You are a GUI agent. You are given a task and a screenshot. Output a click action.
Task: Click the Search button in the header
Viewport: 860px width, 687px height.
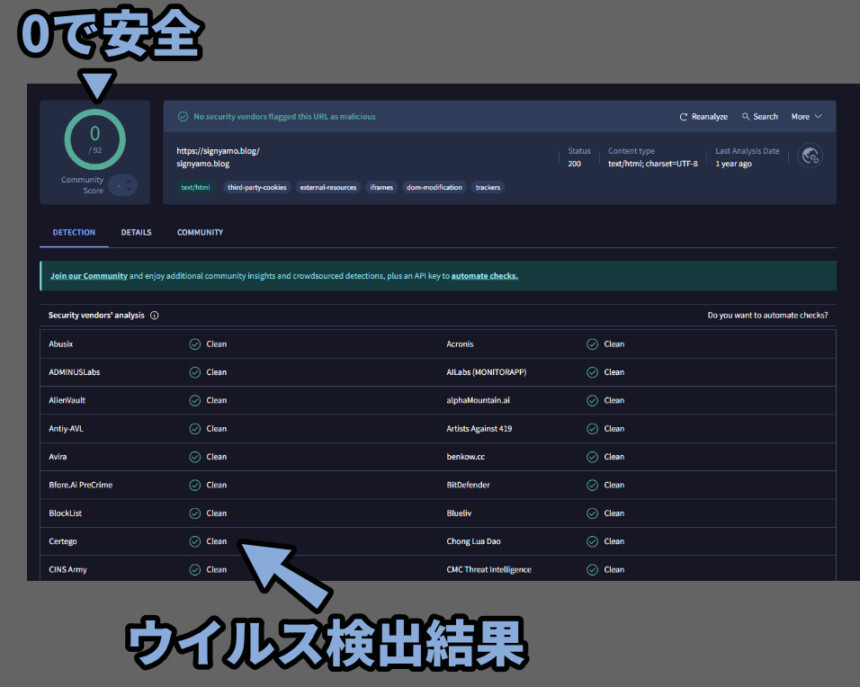pos(760,117)
